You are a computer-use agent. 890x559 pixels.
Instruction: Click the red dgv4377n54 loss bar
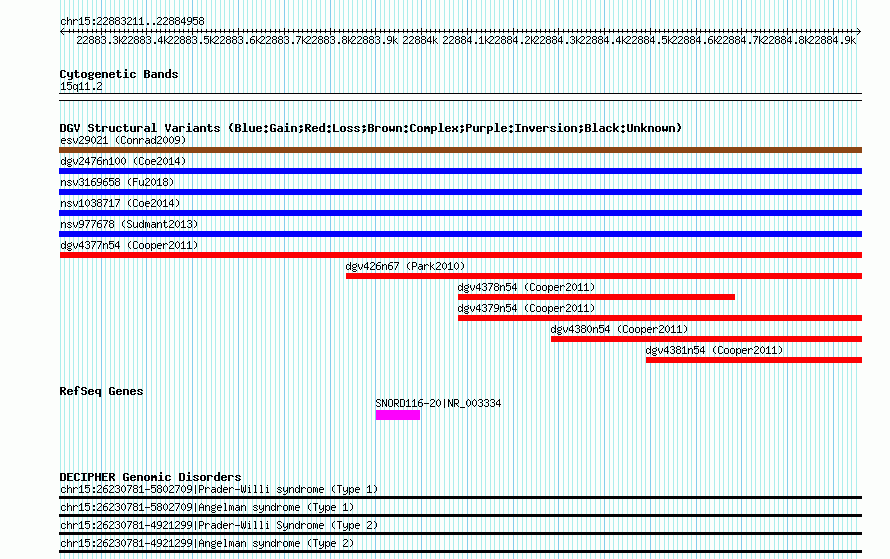pyautogui.click(x=460, y=255)
